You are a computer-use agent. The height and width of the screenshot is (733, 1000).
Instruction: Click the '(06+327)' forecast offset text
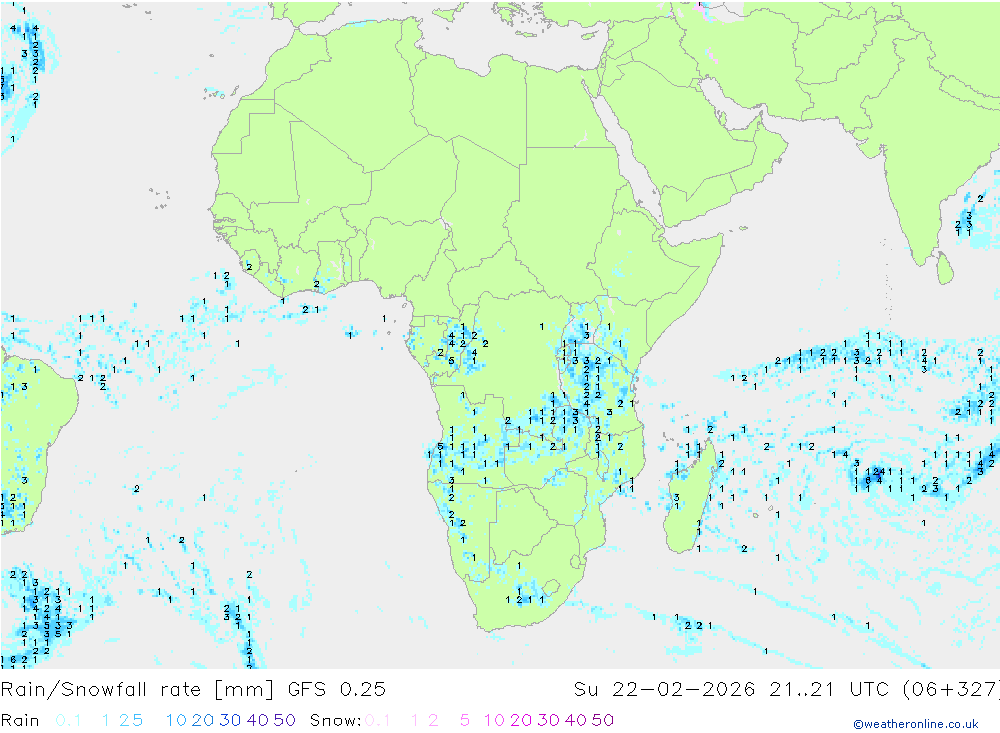[x=951, y=690]
